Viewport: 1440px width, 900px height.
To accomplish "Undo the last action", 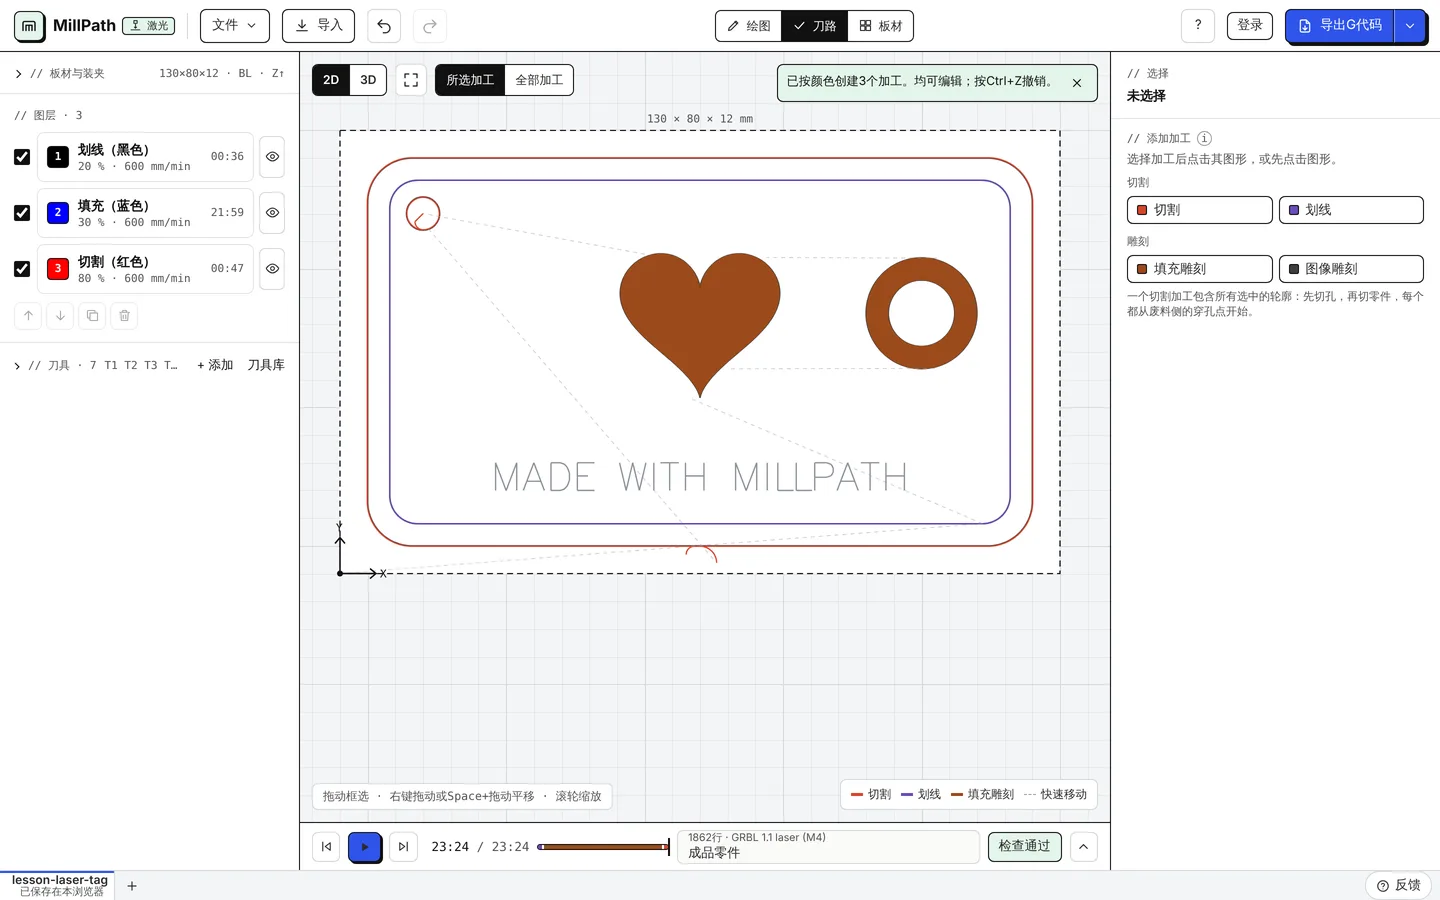I will (x=384, y=26).
